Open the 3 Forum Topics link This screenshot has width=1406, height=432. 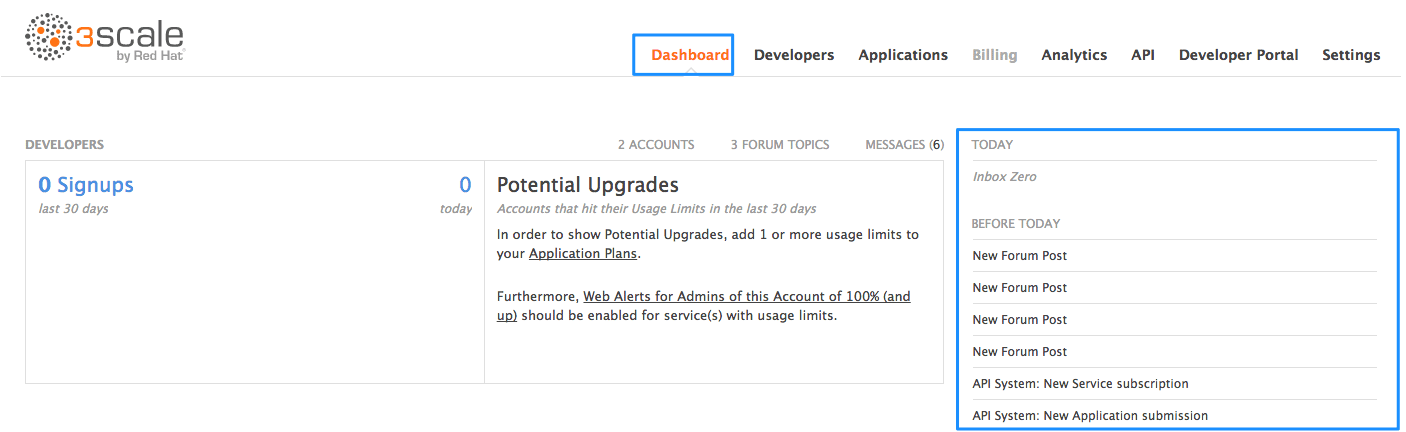point(779,145)
